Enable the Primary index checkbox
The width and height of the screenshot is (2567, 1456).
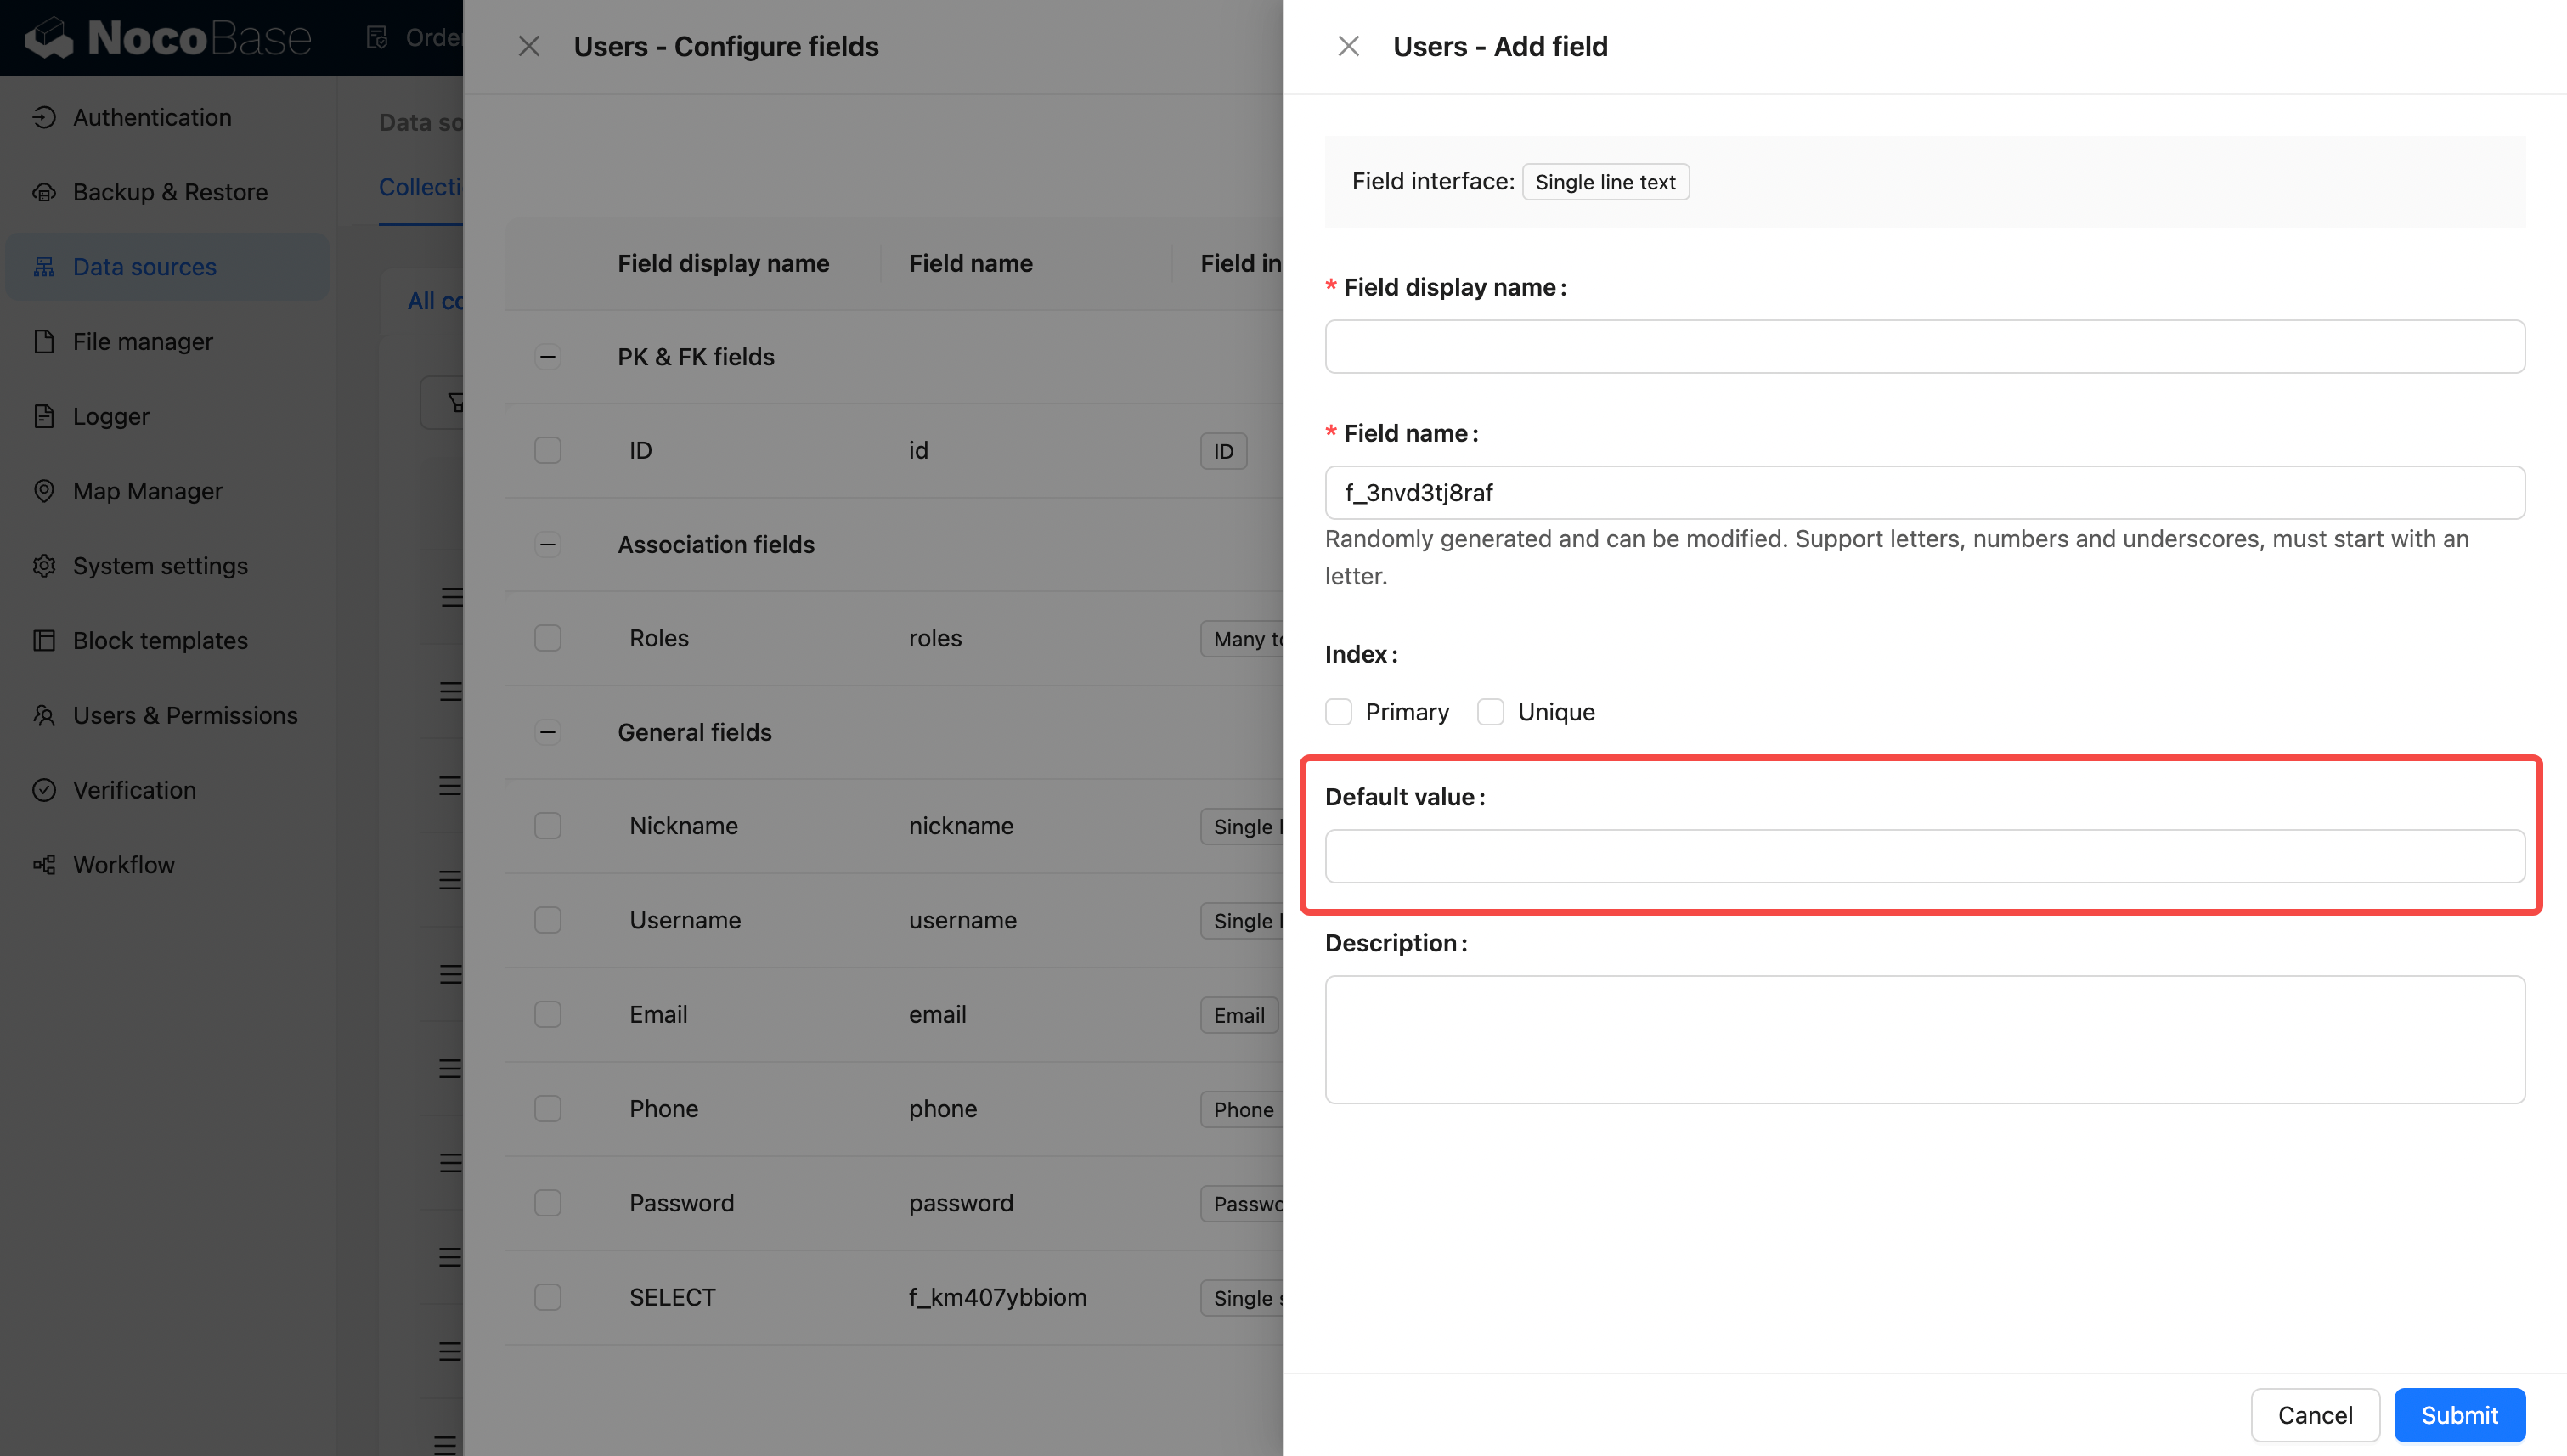tap(1338, 712)
